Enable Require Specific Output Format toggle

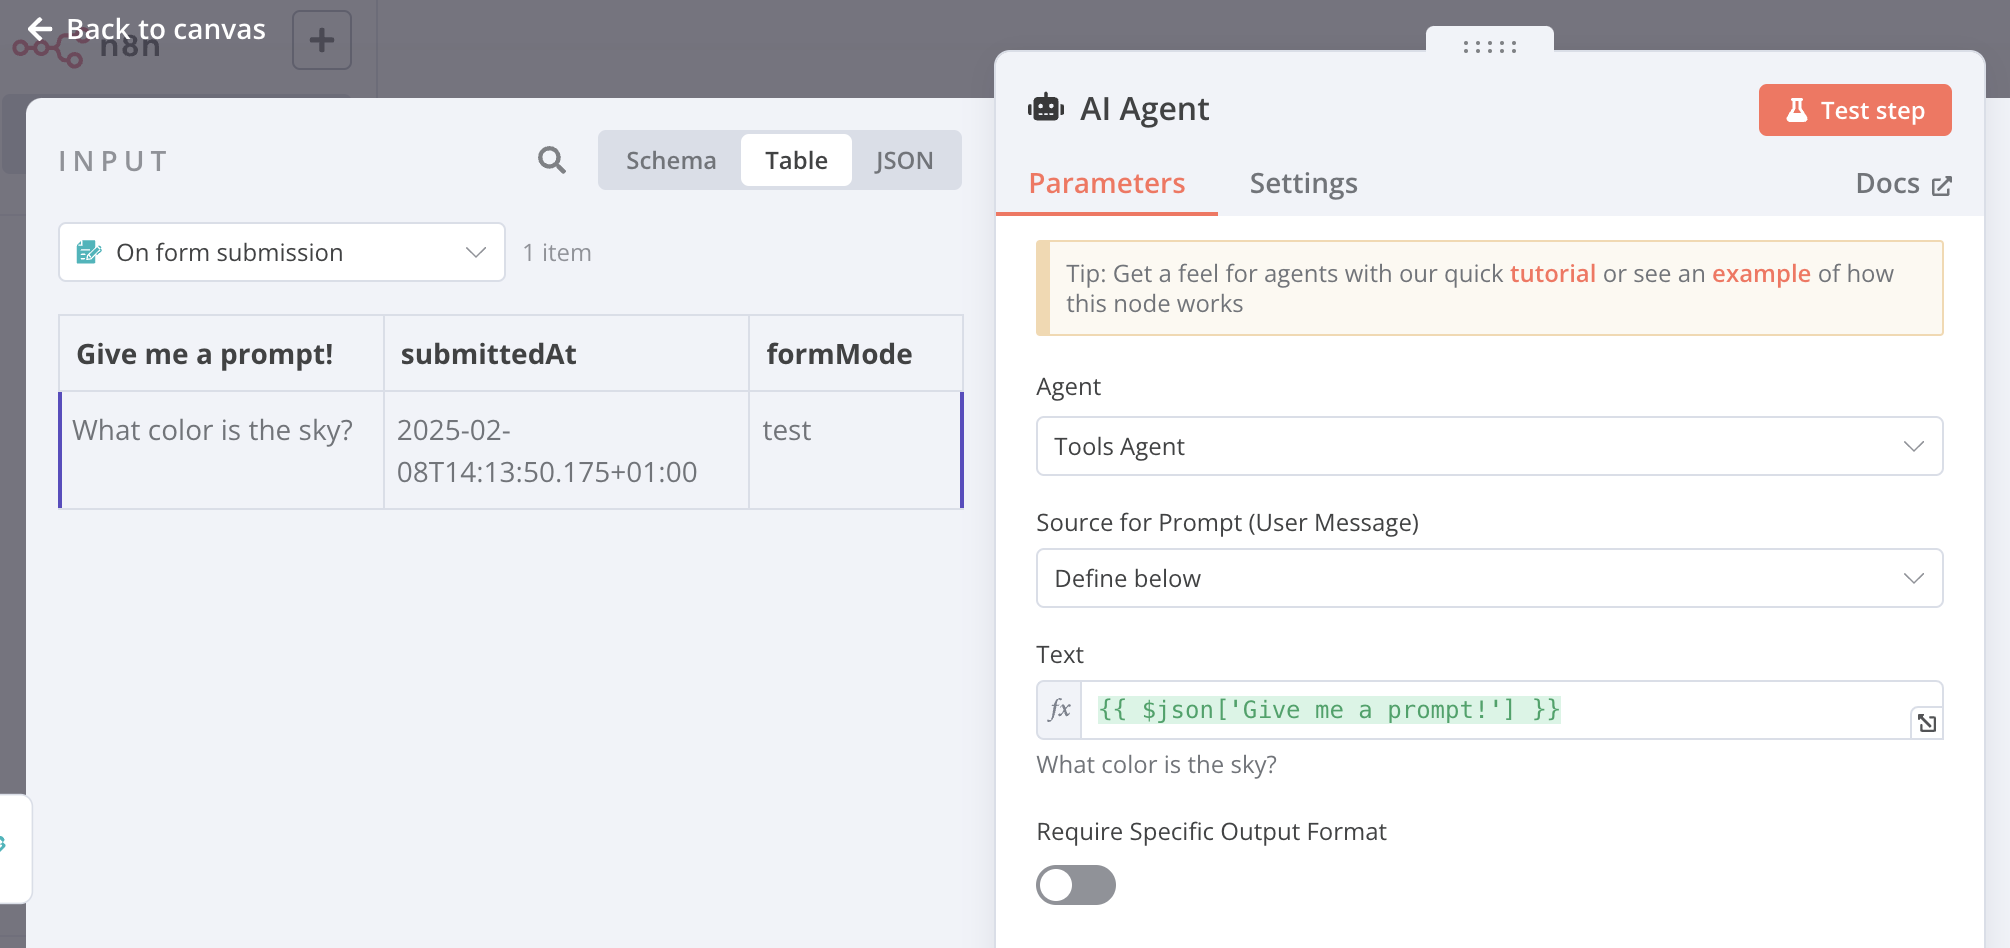tap(1075, 885)
